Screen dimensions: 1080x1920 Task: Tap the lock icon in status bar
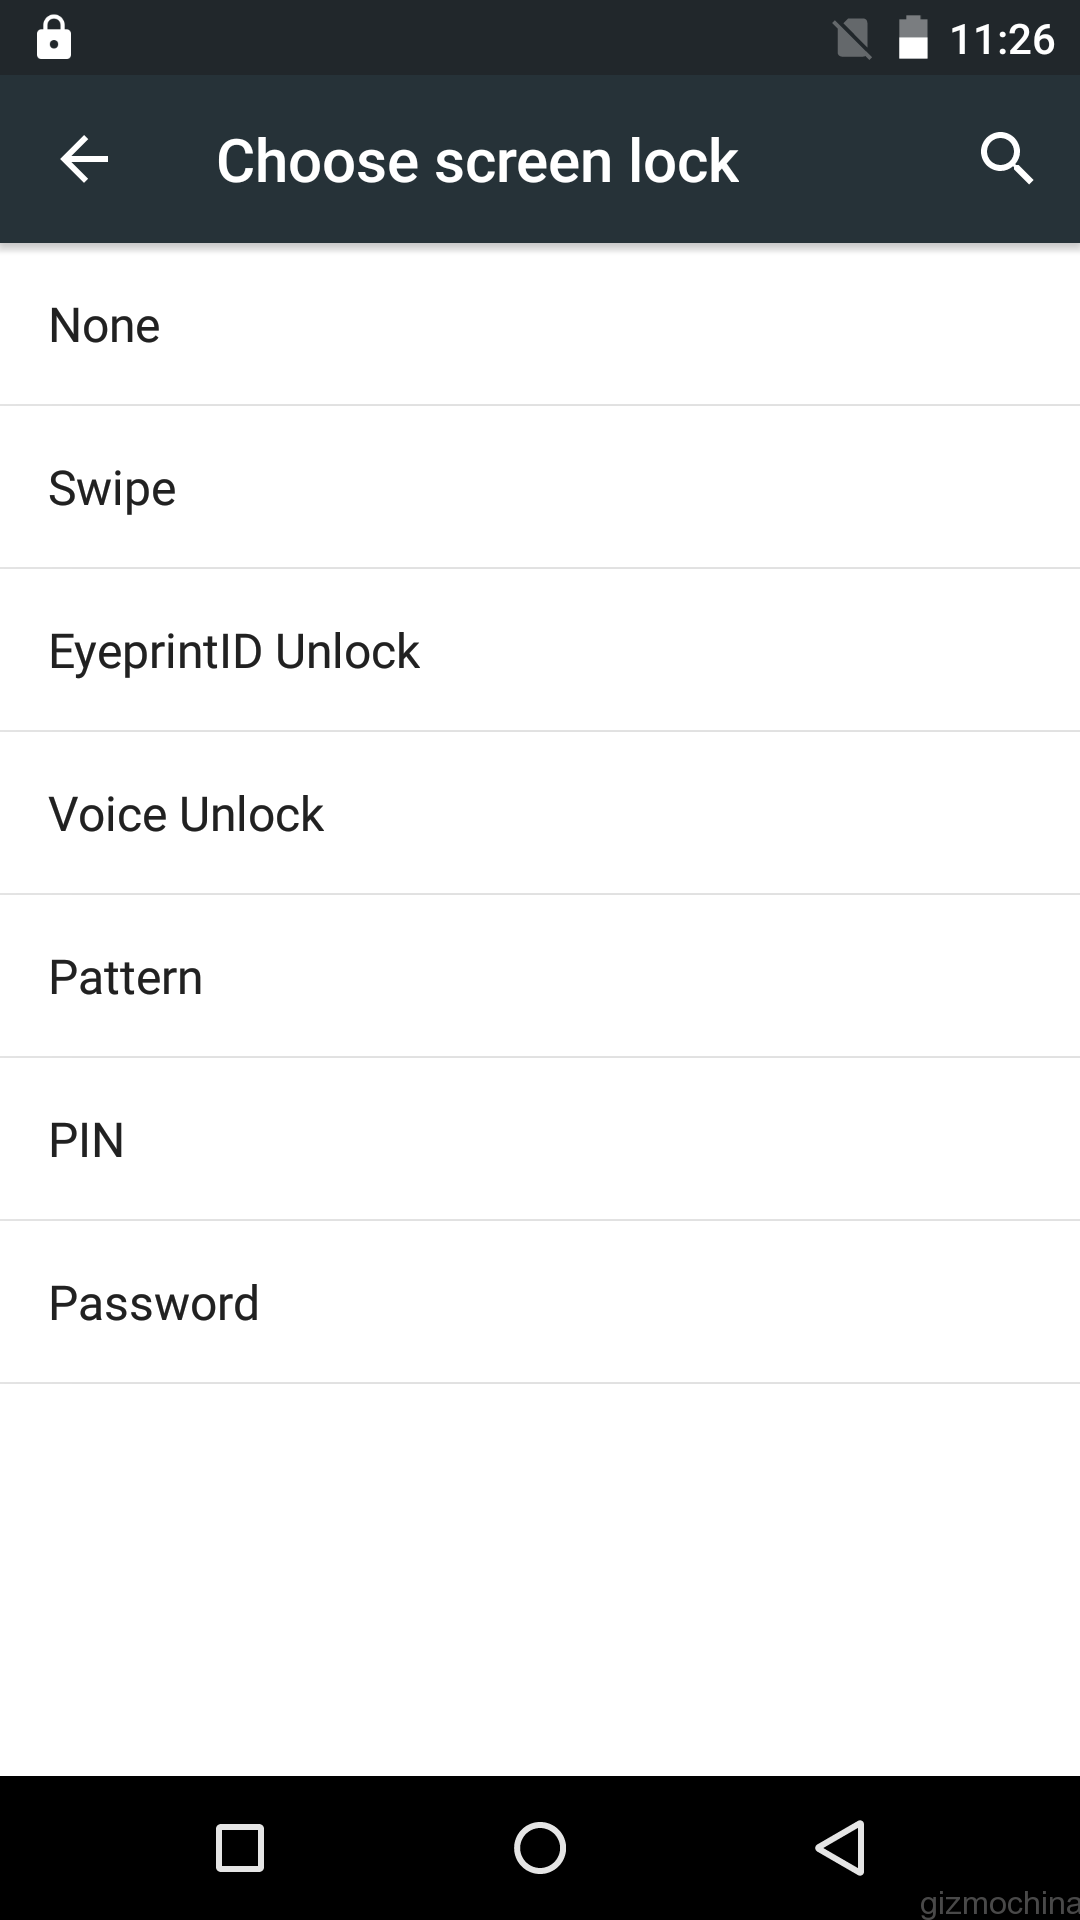point(54,38)
